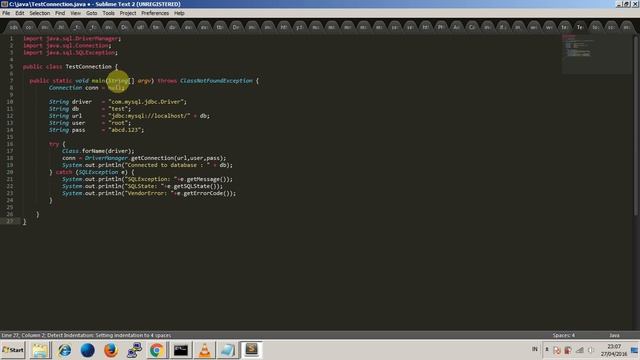Open the notepad taskbar icon
640x360 pixels.
tap(227, 350)
